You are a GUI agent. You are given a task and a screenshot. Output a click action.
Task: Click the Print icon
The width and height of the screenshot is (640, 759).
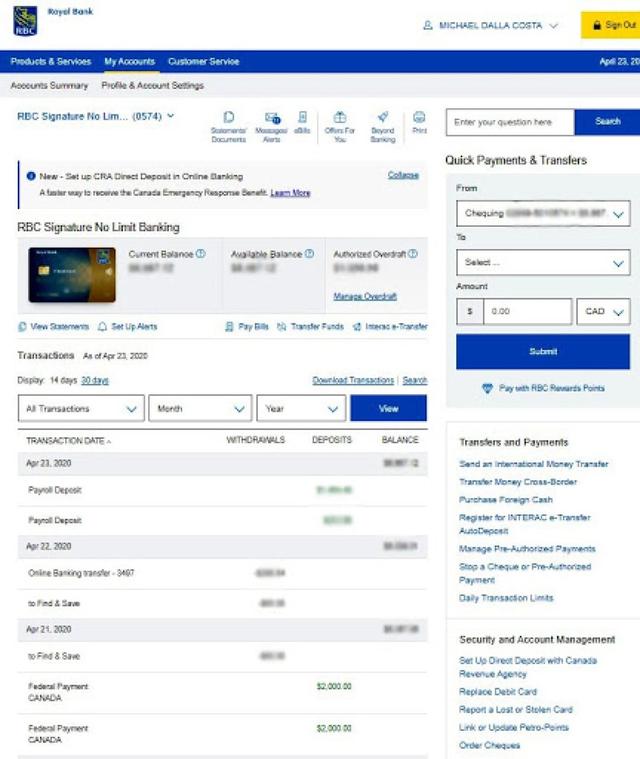click(419, 118)
